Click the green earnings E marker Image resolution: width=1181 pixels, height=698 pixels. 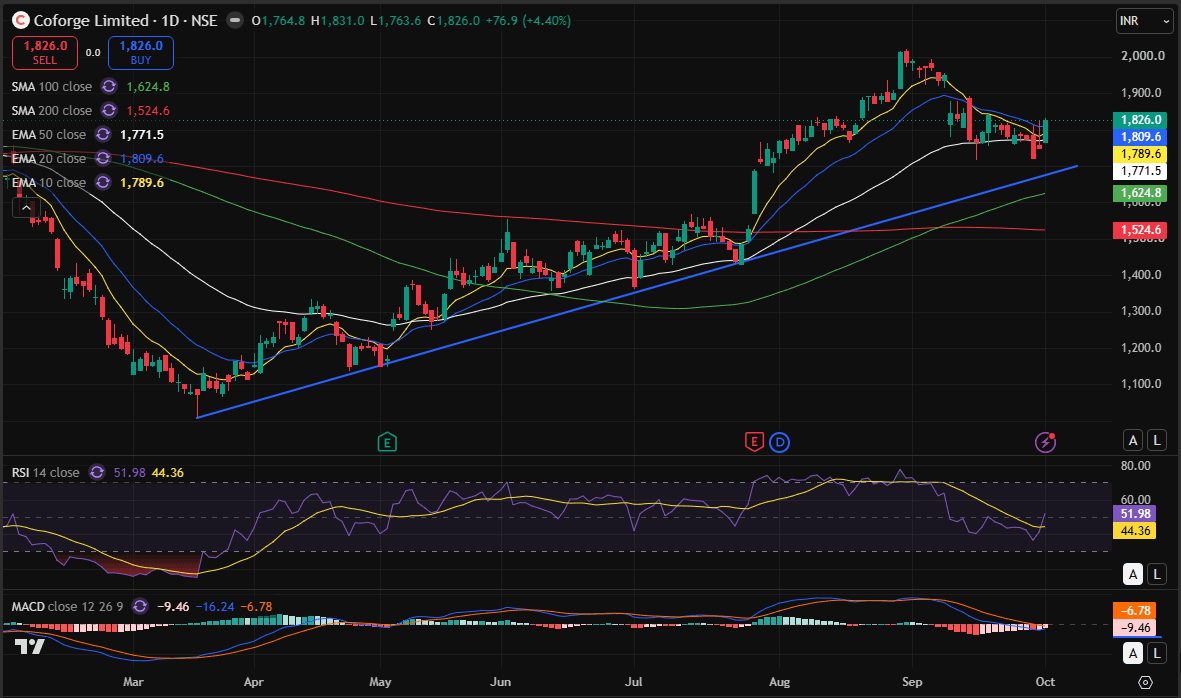click(x=386, y=442)
